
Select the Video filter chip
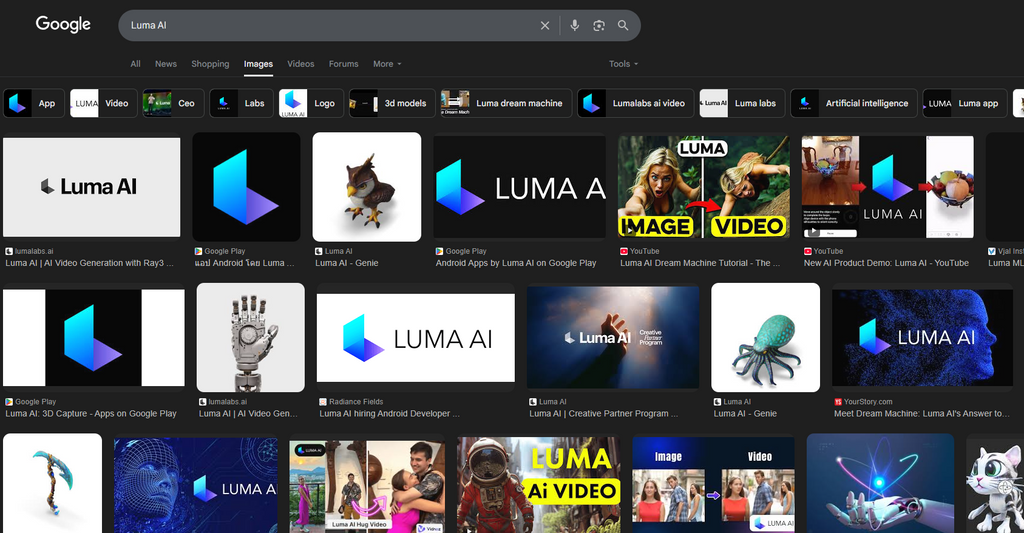pyautogui.click(x=104, y=103)
